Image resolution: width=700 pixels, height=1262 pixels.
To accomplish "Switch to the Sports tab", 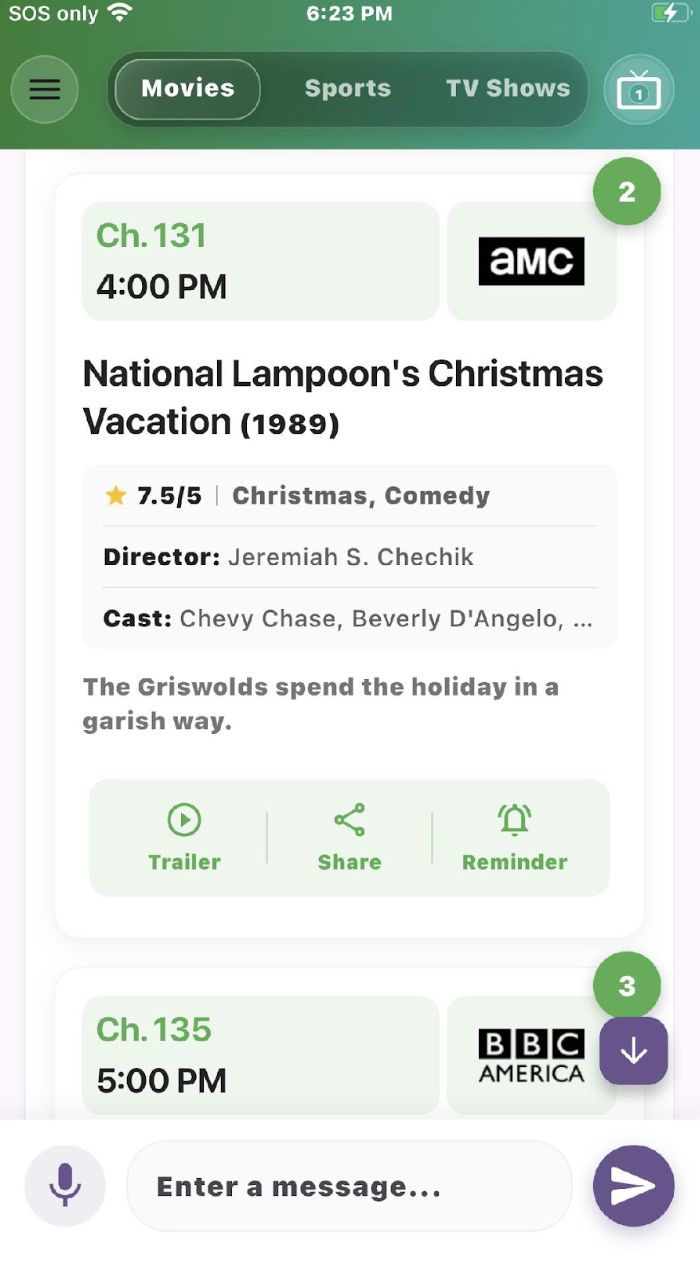I will coord(347,89).
